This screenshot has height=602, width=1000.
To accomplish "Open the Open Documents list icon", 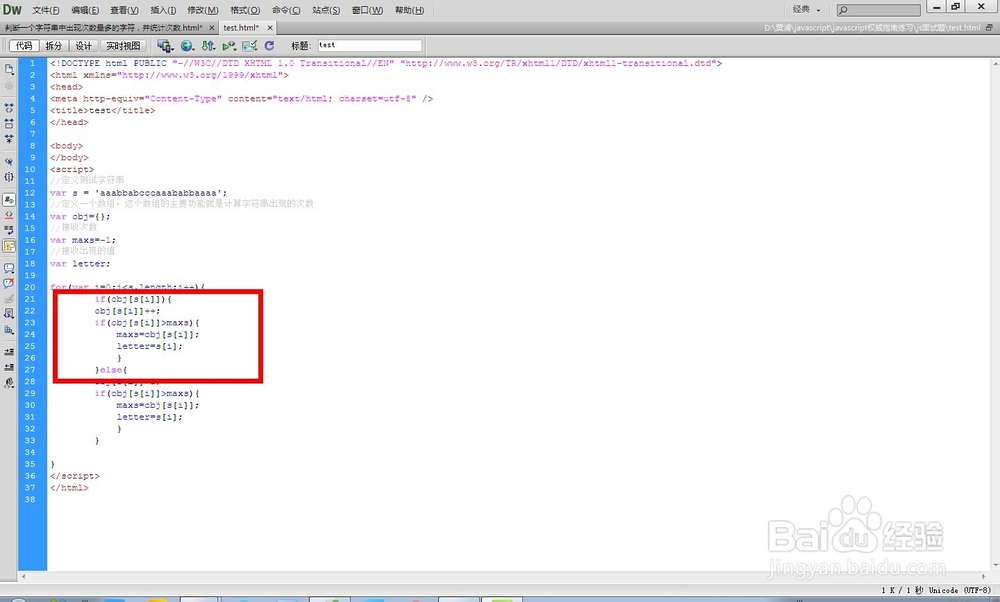I will pos(9,69).
